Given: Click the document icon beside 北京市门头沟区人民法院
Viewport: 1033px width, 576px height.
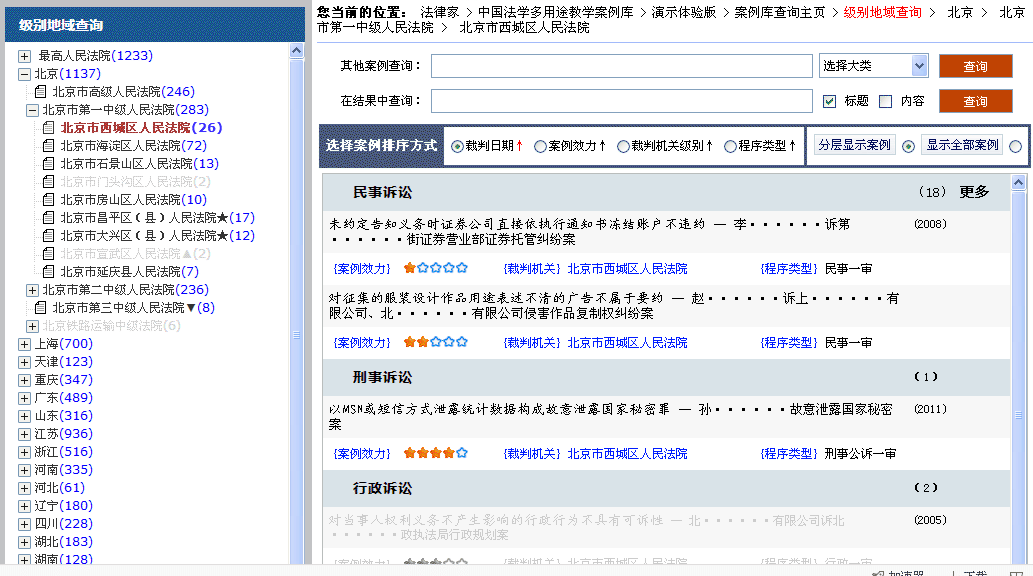Looking at the screenshot, I should (x=48, y=181).
